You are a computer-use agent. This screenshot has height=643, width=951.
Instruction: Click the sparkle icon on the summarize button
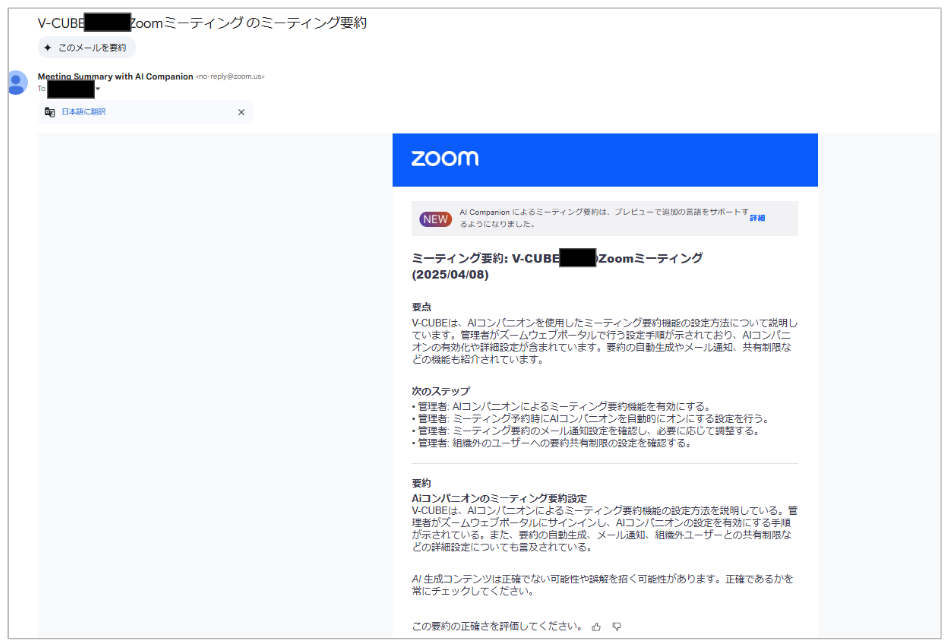pos(48,47)
